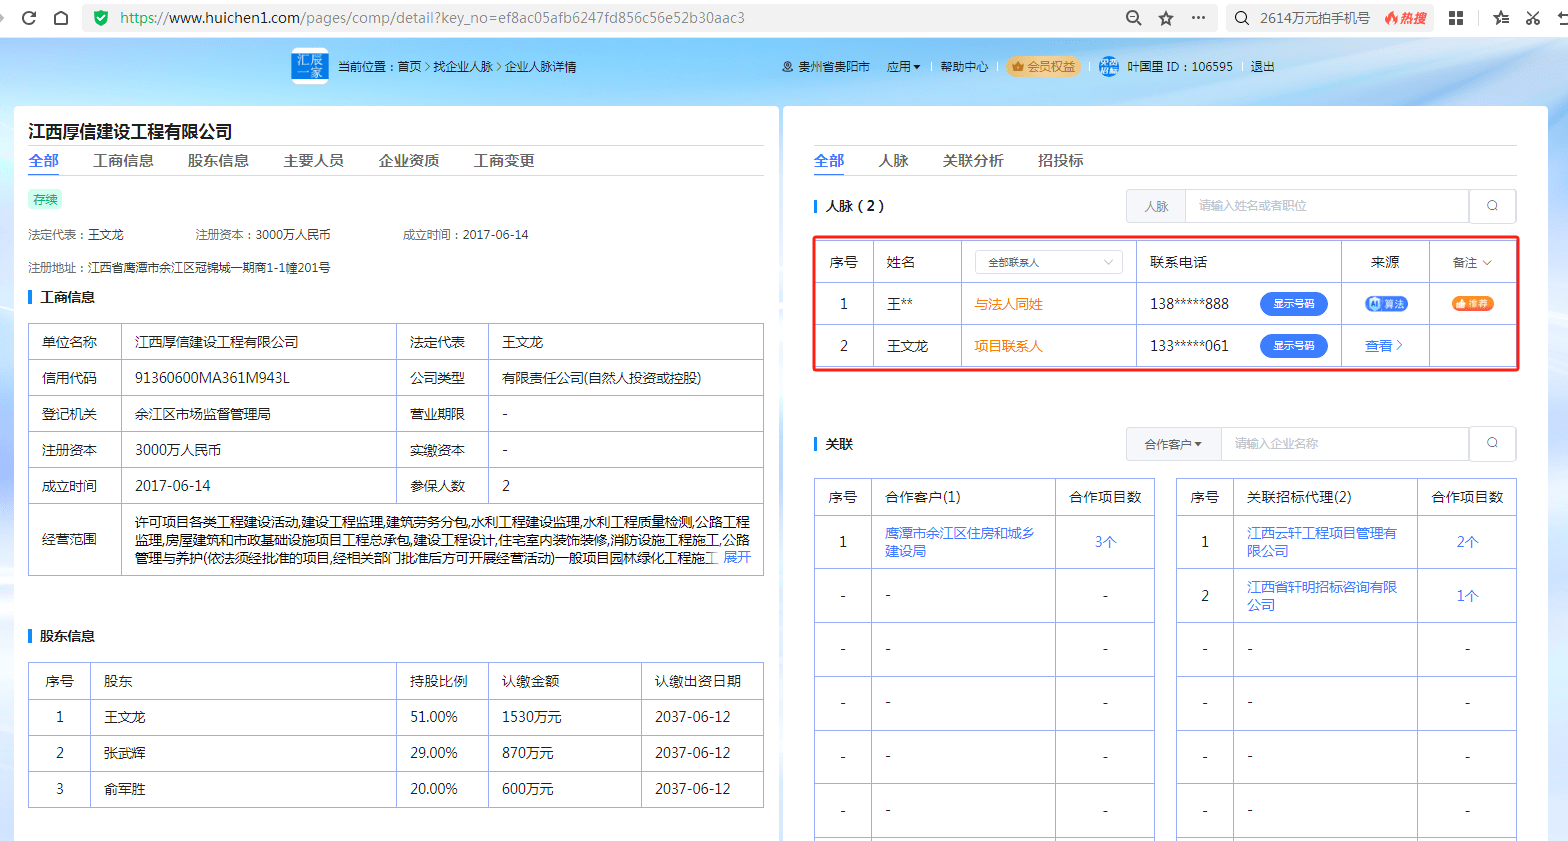
Task: Switch to 关联分析 tab
Action: click(973, 161)
